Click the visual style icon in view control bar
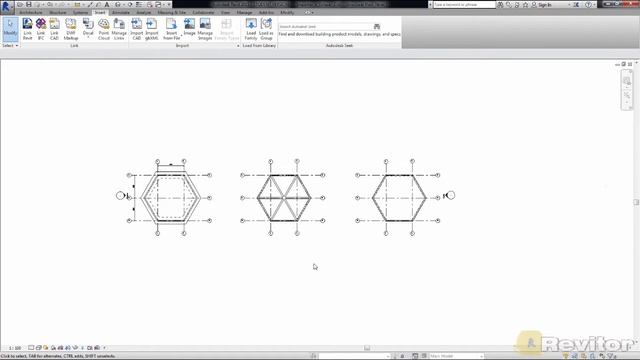 coord(38,348)
